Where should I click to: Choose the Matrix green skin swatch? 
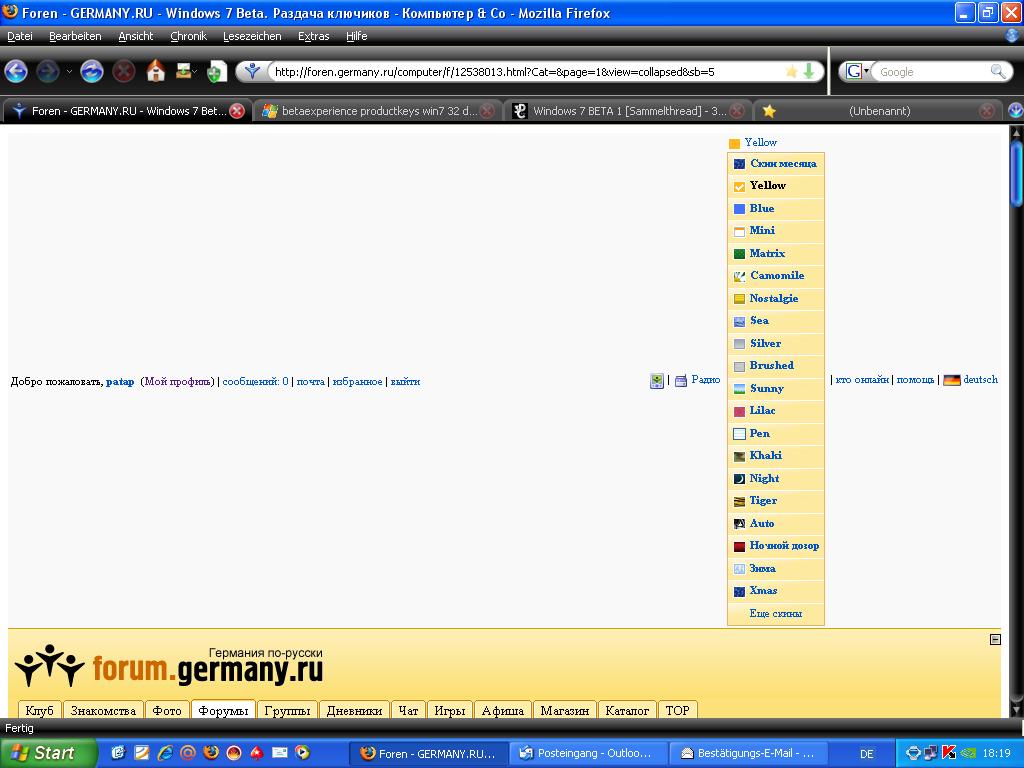click(x=739, y=253)
